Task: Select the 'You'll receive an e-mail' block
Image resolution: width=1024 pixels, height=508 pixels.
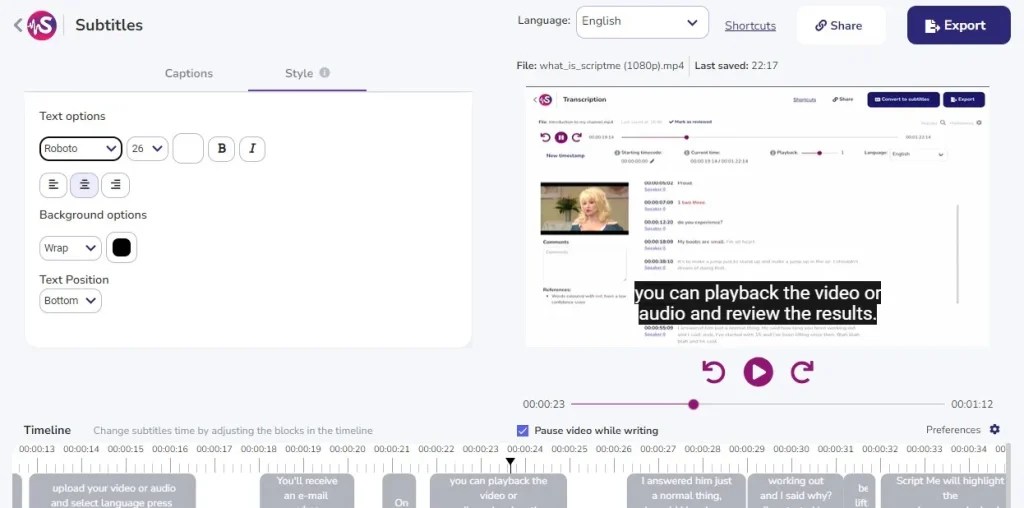Action: click(307, 491)
